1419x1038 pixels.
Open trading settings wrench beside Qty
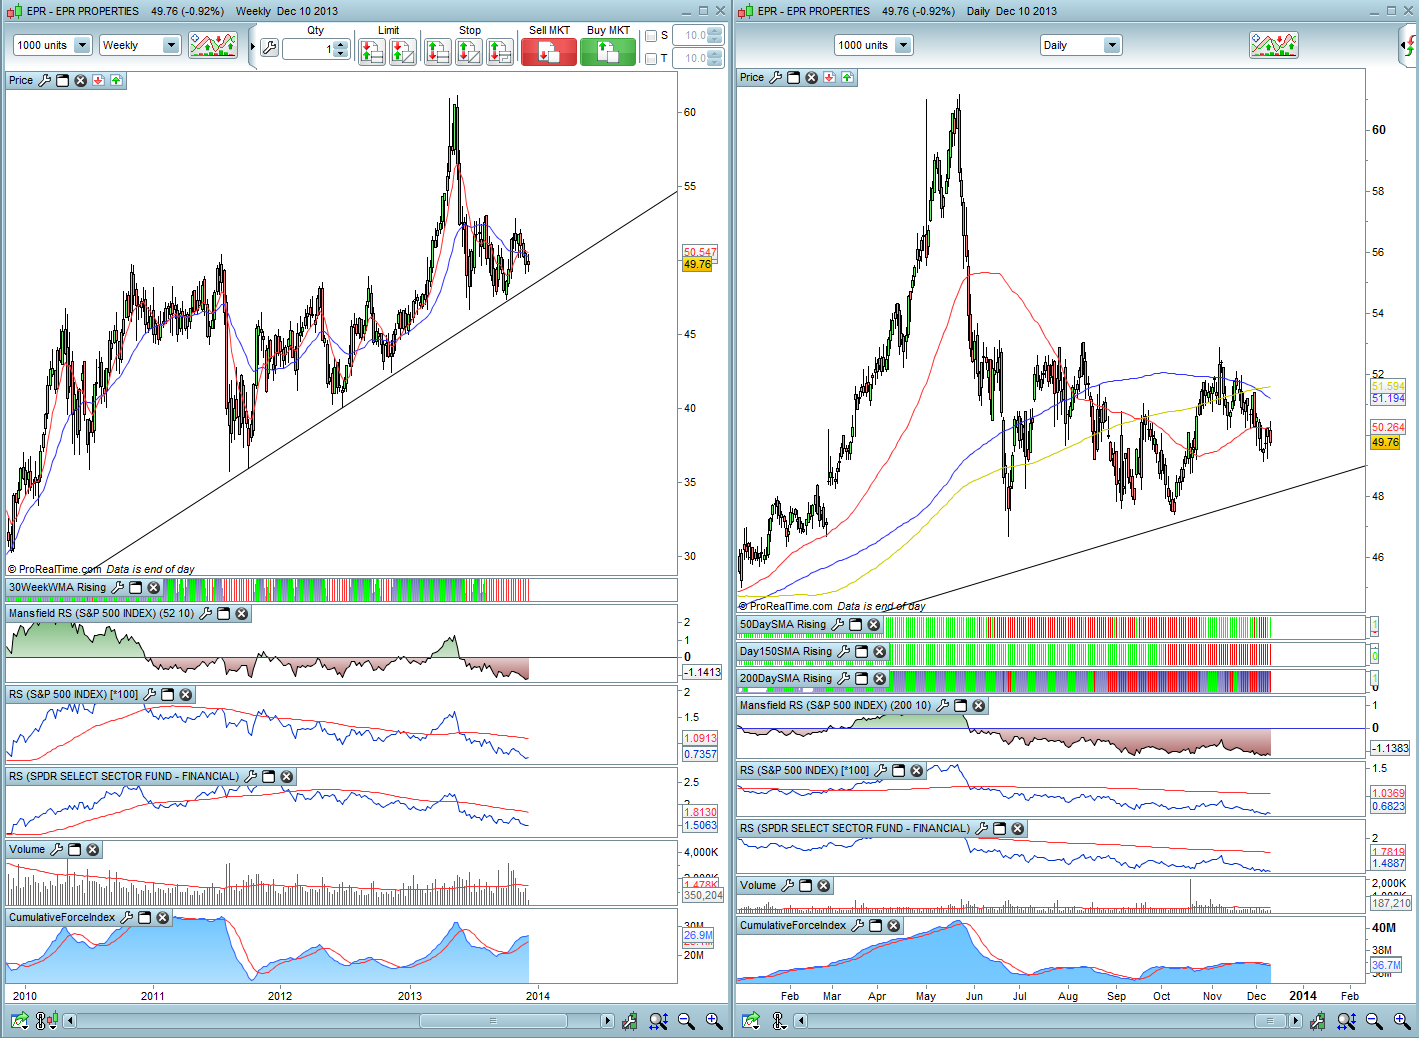pyautogui.click(x=269, y=48)
